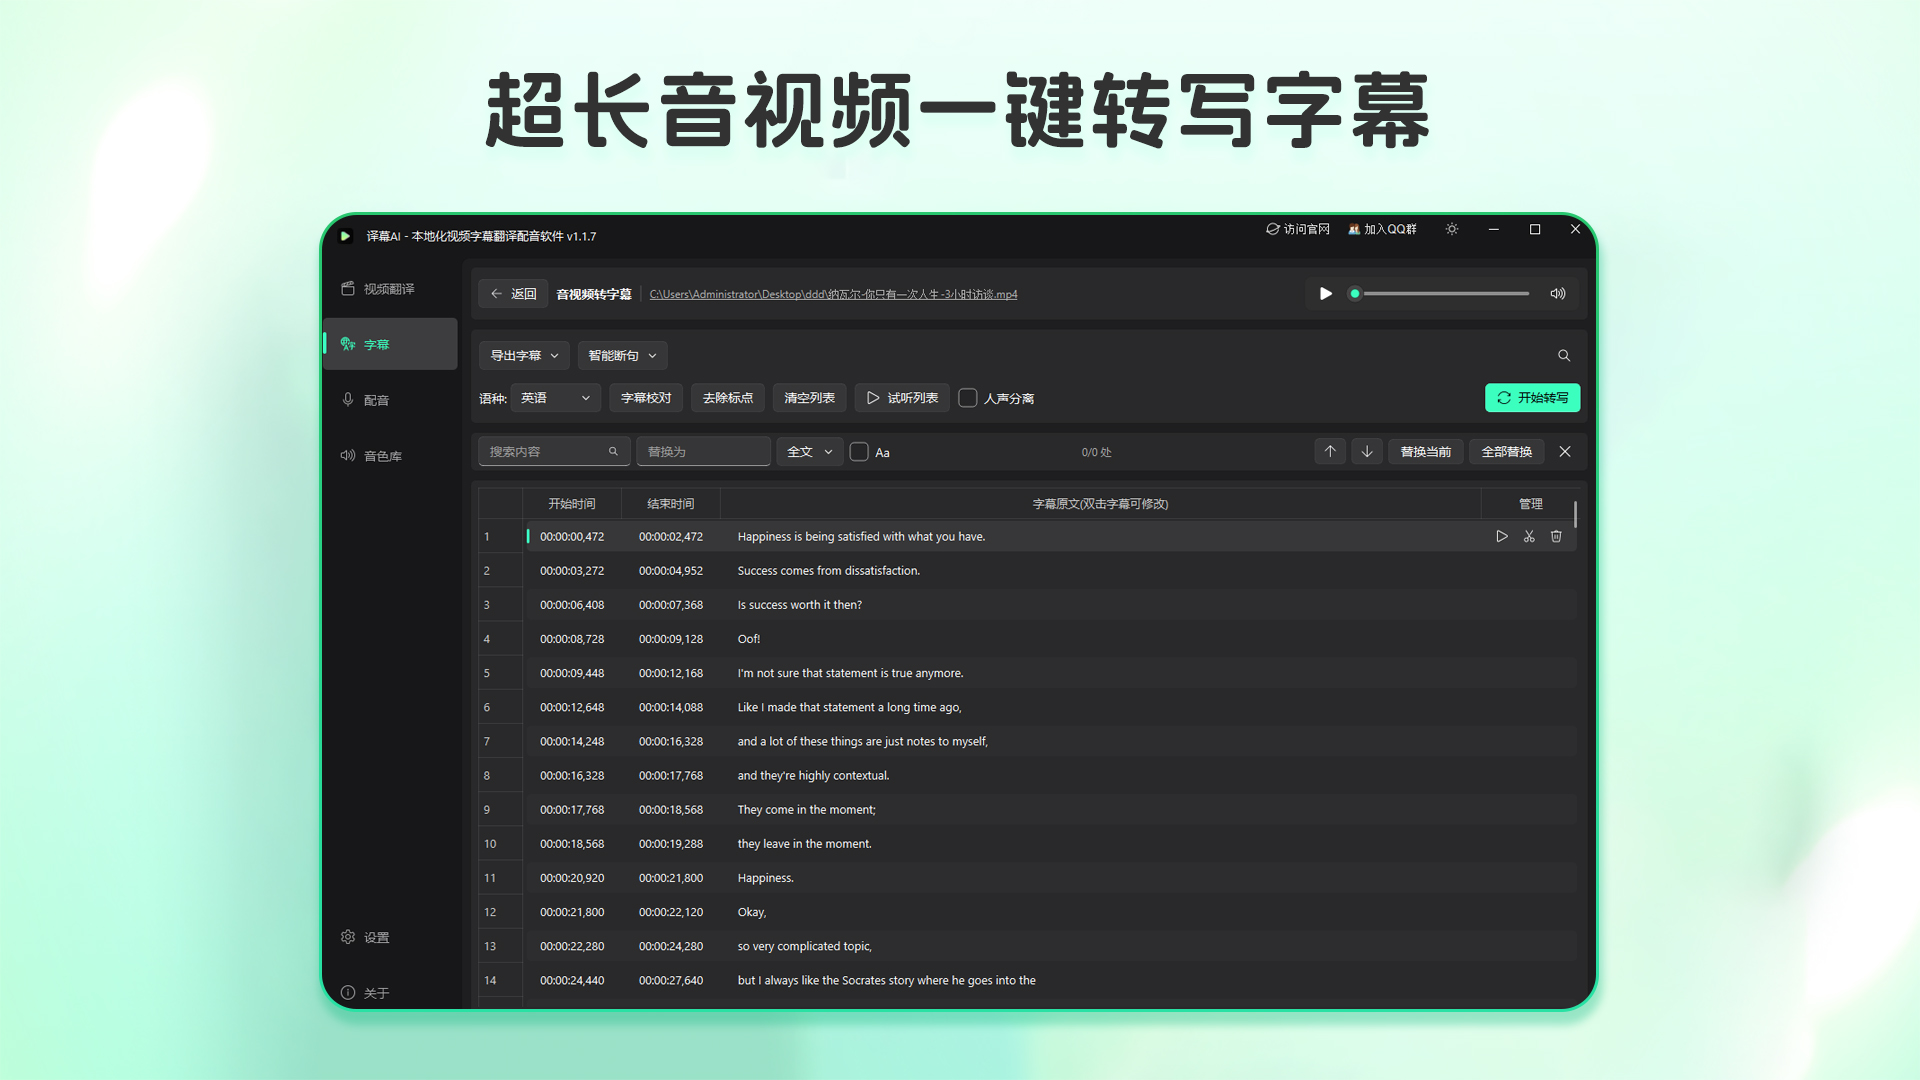This screenshot has height=1080, width=1920.
Task: Focus the 替换为 replace field
Action: [704, 452]
